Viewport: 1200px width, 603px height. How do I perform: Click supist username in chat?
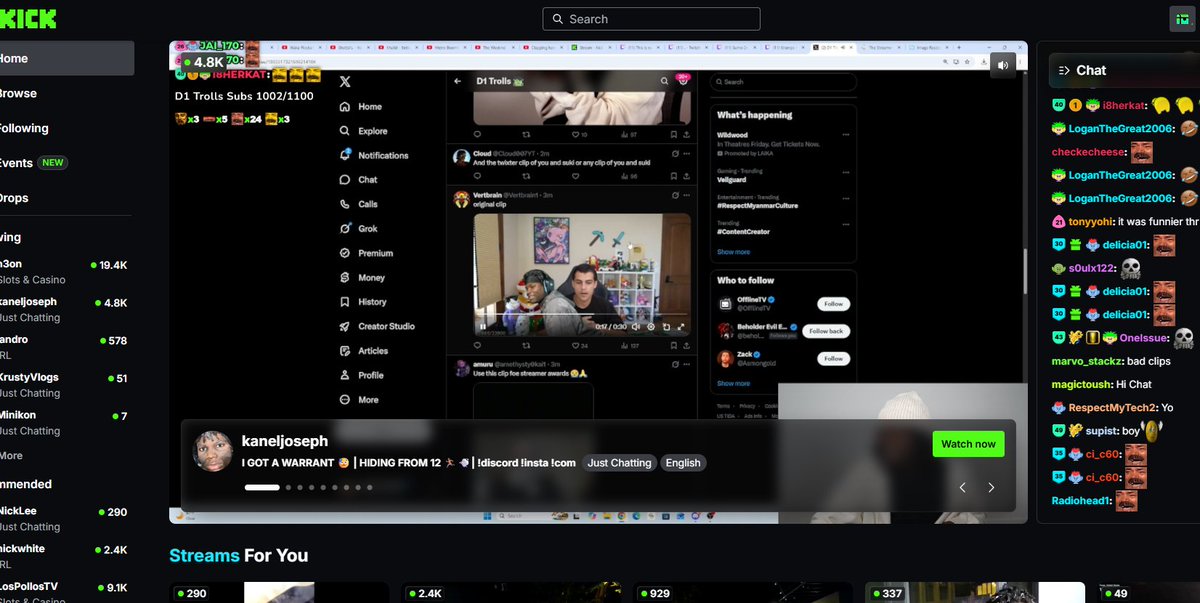coord(1102,430)
